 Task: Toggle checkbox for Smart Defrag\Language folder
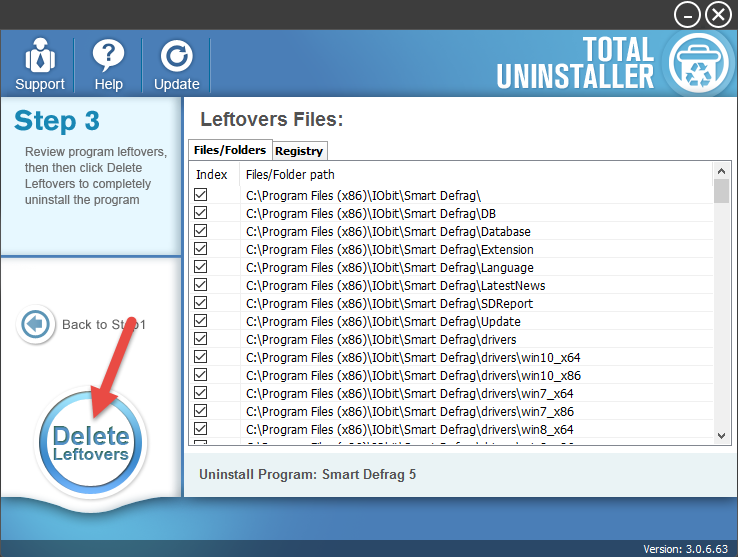(201, 267)
